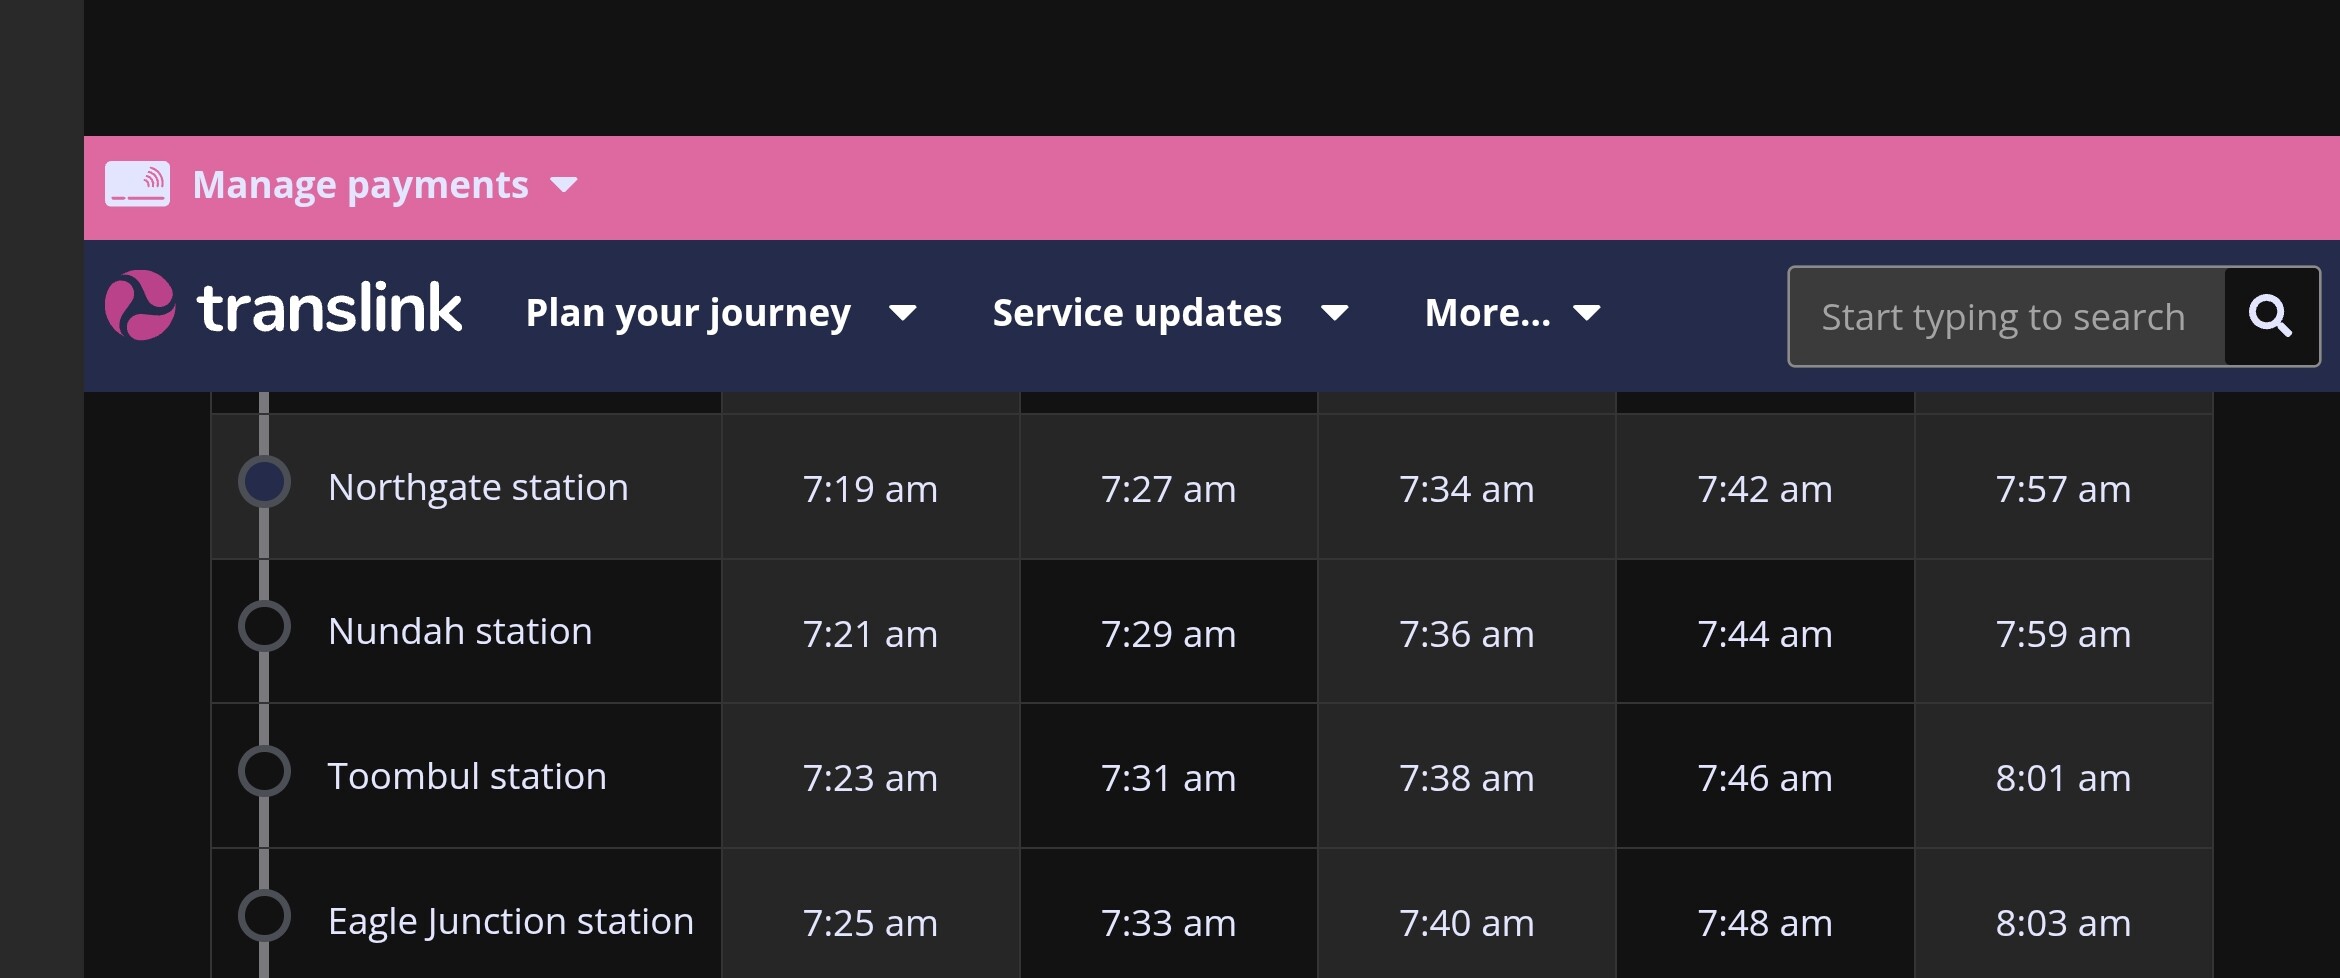Open the Service updates dropdown arrow
Image resolution: width=2340 pixels, height=978 pixels.
click(1334, 314)
